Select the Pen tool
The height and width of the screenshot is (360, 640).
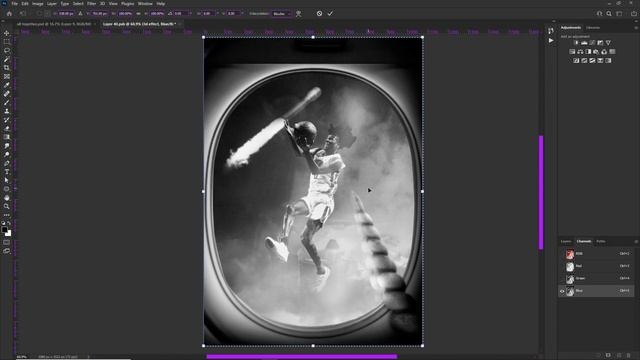click(7, 163)
